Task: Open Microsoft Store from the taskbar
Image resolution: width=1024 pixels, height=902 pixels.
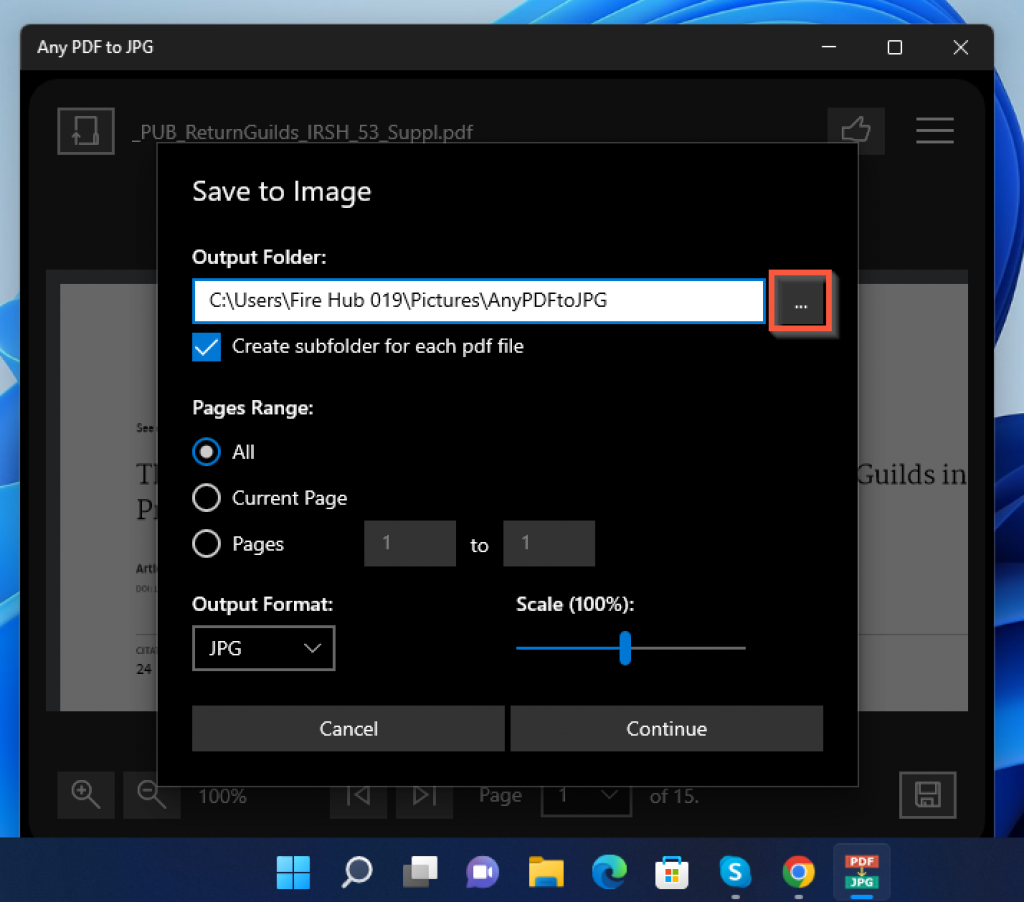Action: (672, 872)
